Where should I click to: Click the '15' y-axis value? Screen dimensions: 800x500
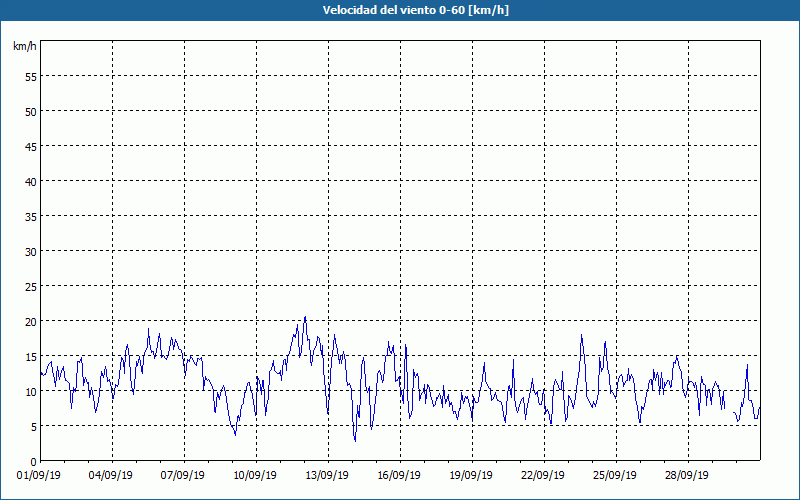click(31, 357)
